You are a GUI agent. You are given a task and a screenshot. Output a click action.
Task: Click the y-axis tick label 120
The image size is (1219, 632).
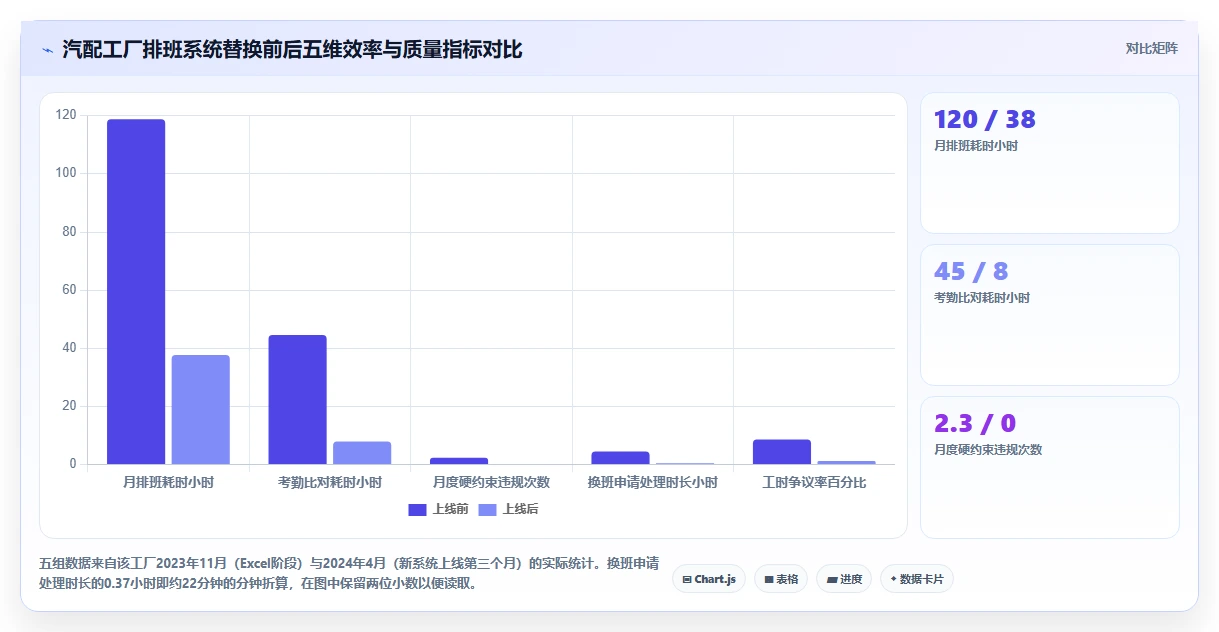[66, 115]
